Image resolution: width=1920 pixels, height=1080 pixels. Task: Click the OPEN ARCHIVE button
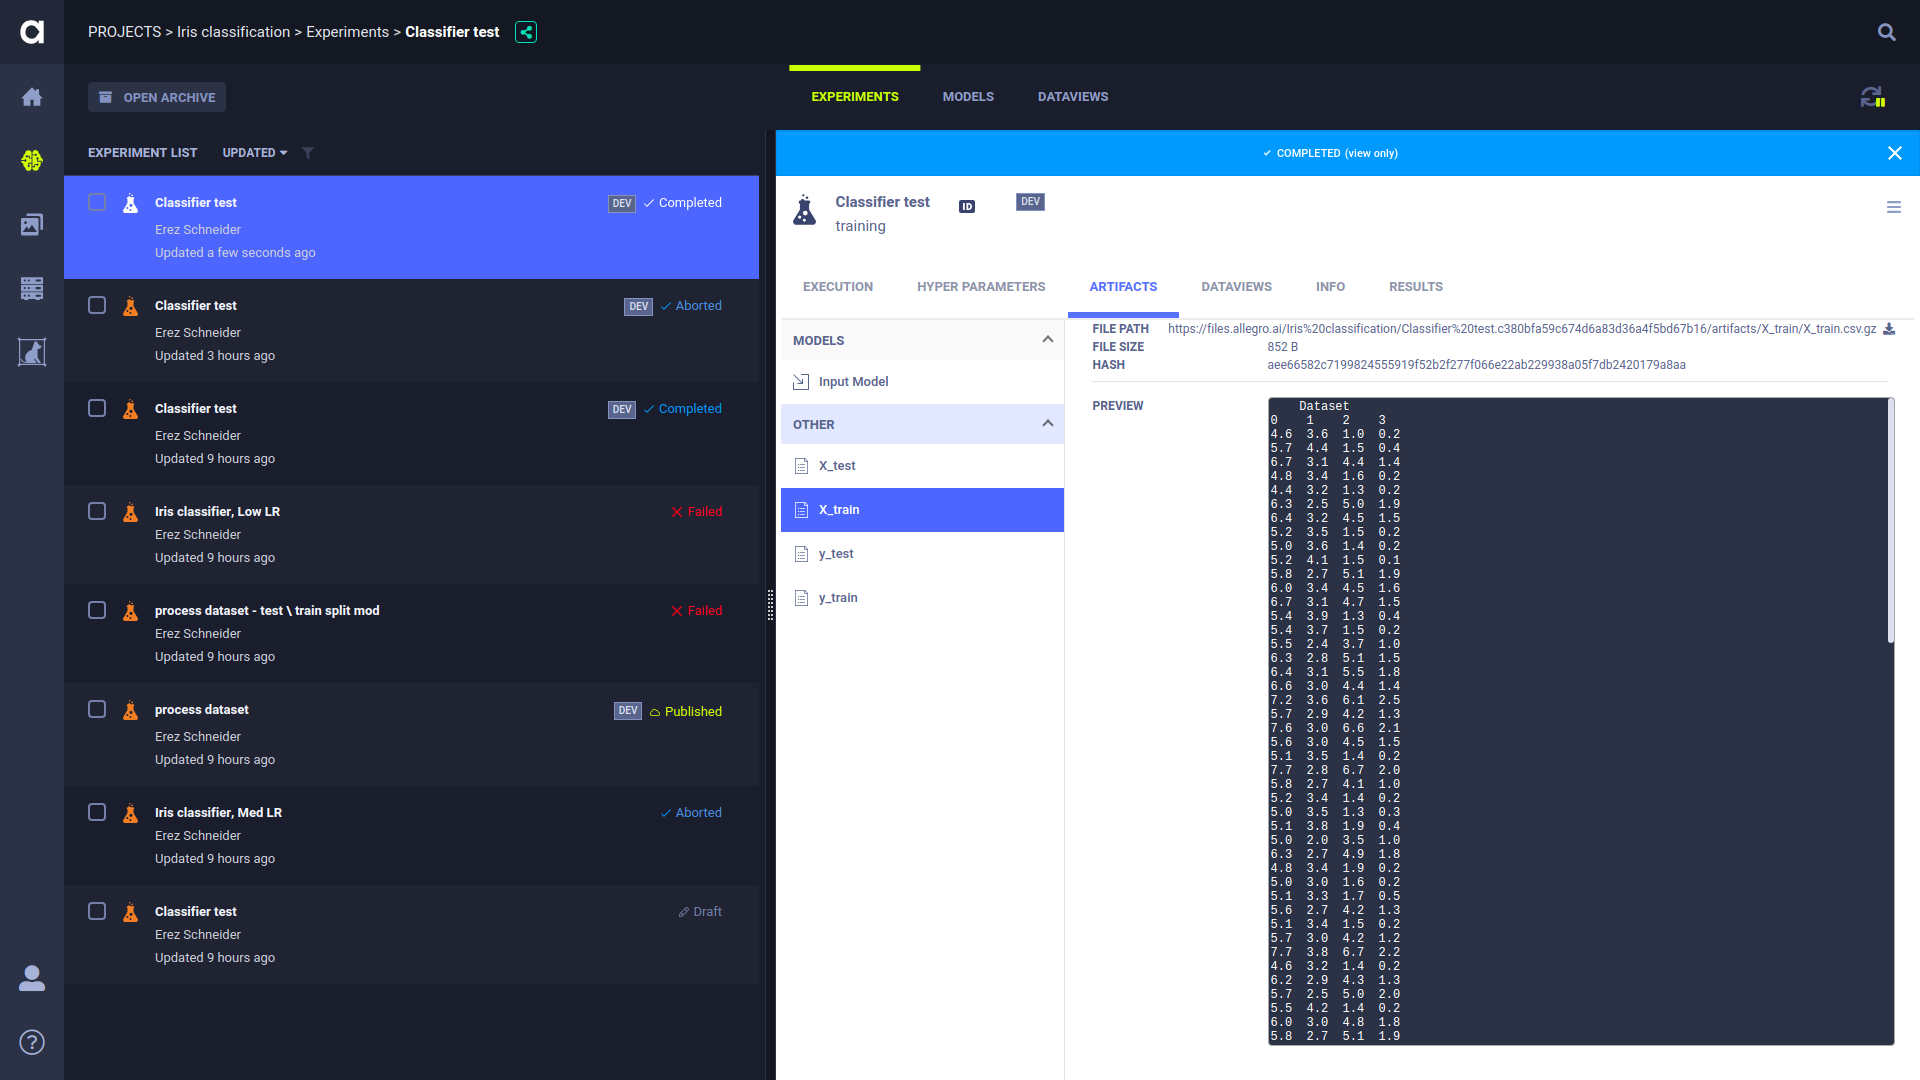(x=157, y=97)
